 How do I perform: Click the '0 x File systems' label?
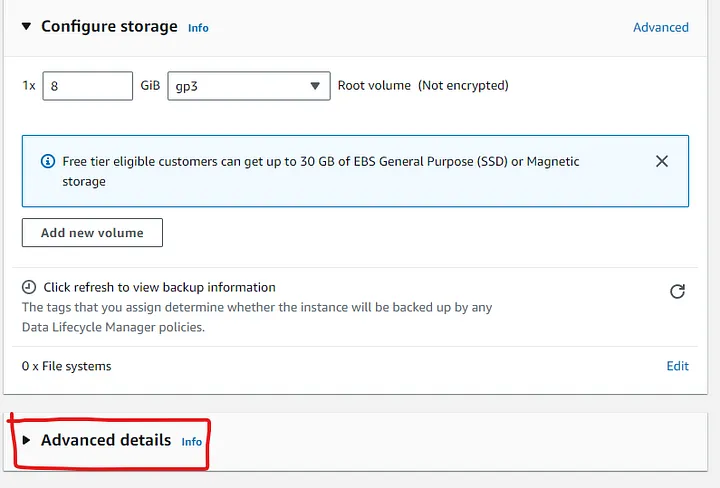point(67,366)
